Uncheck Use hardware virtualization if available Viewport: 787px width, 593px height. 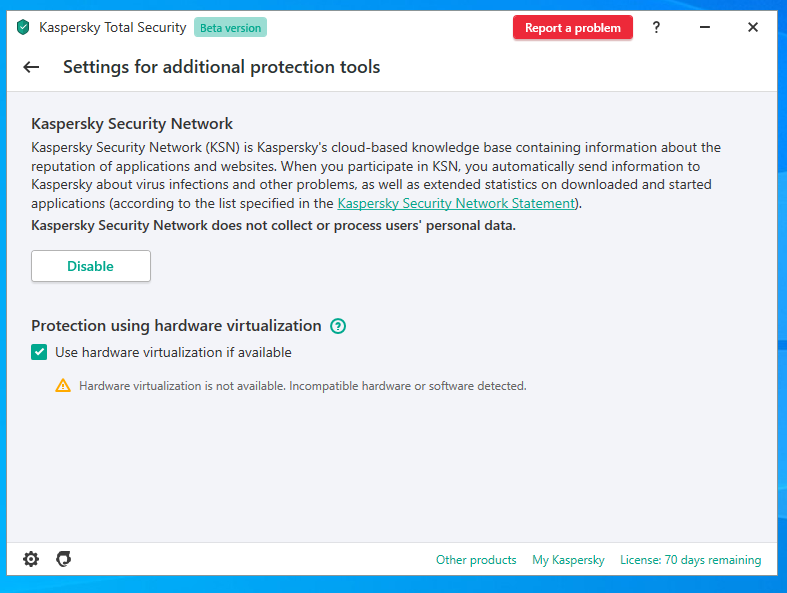coord(39,352)
